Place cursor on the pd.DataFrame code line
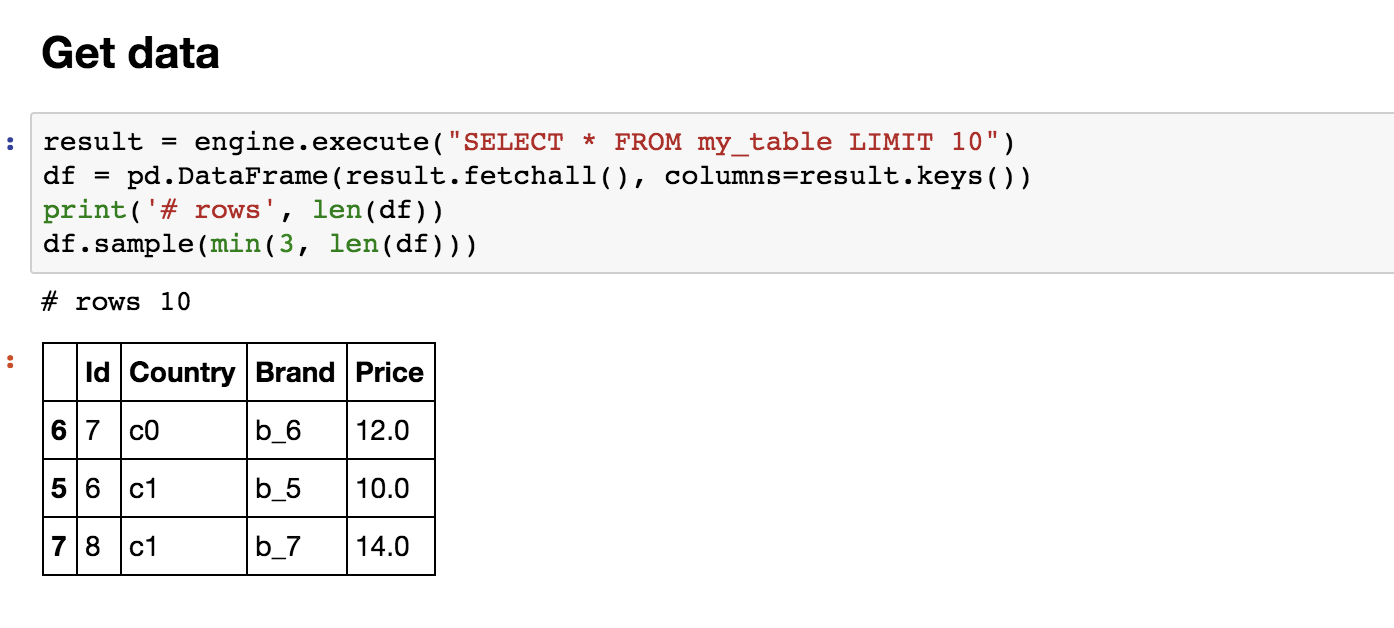This screenshot has width=1394, height=628. pyautogui.click(x=537, y=176)
